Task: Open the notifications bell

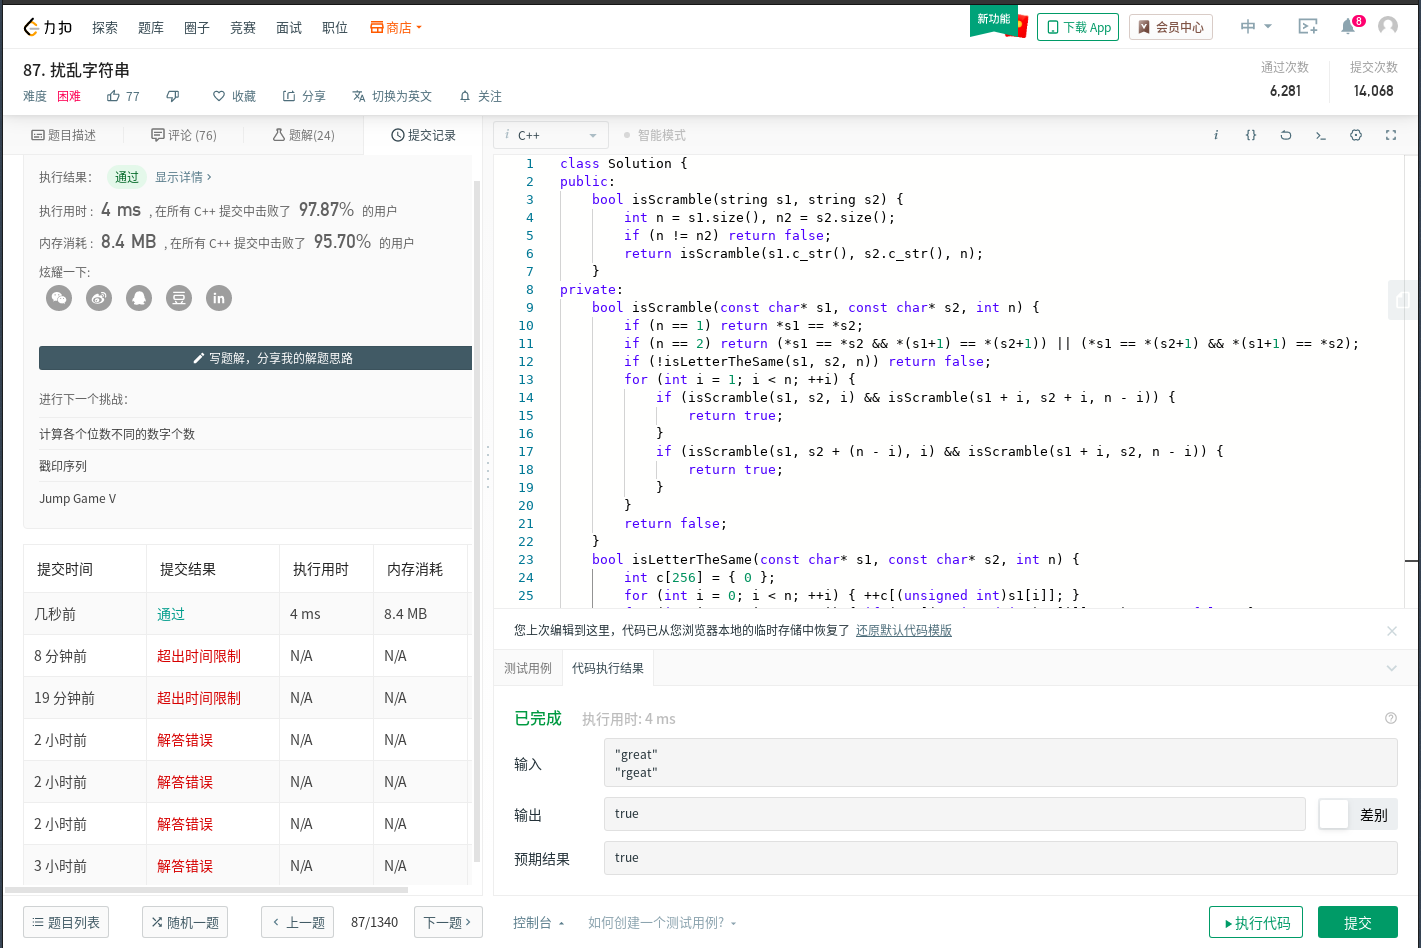Action: 1348,27
